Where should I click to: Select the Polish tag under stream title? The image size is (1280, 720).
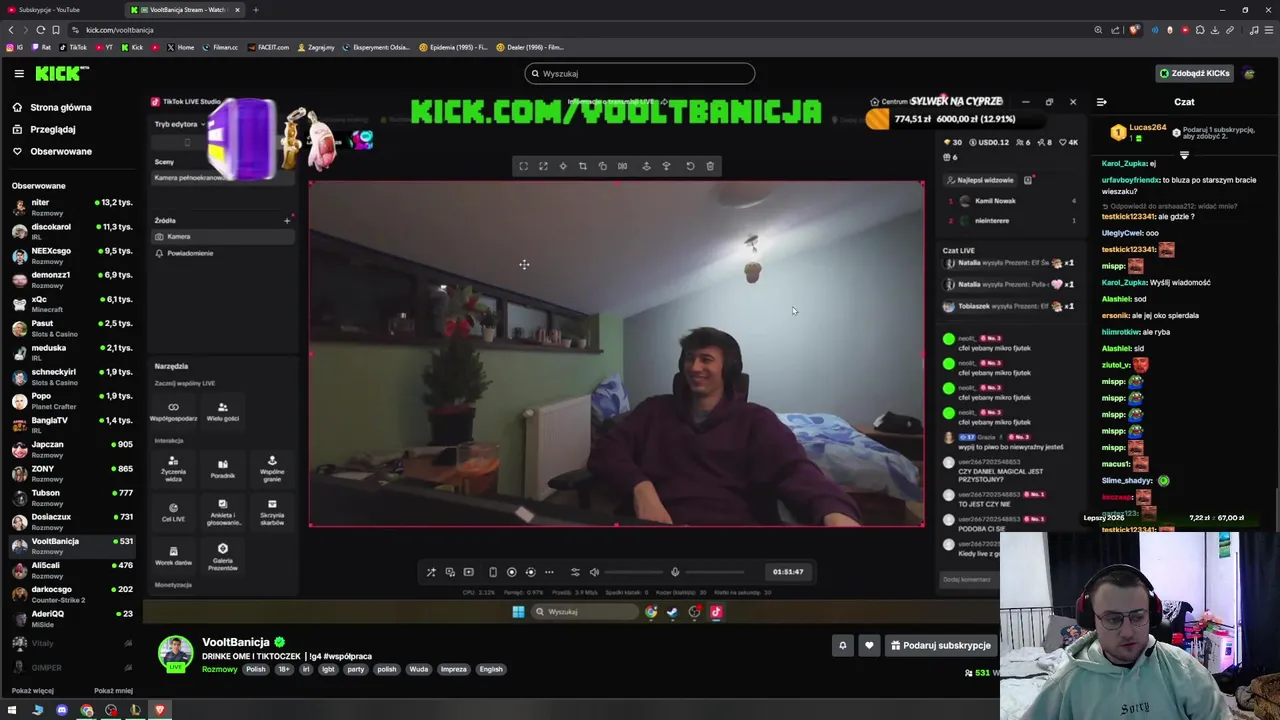pos(256,669)
